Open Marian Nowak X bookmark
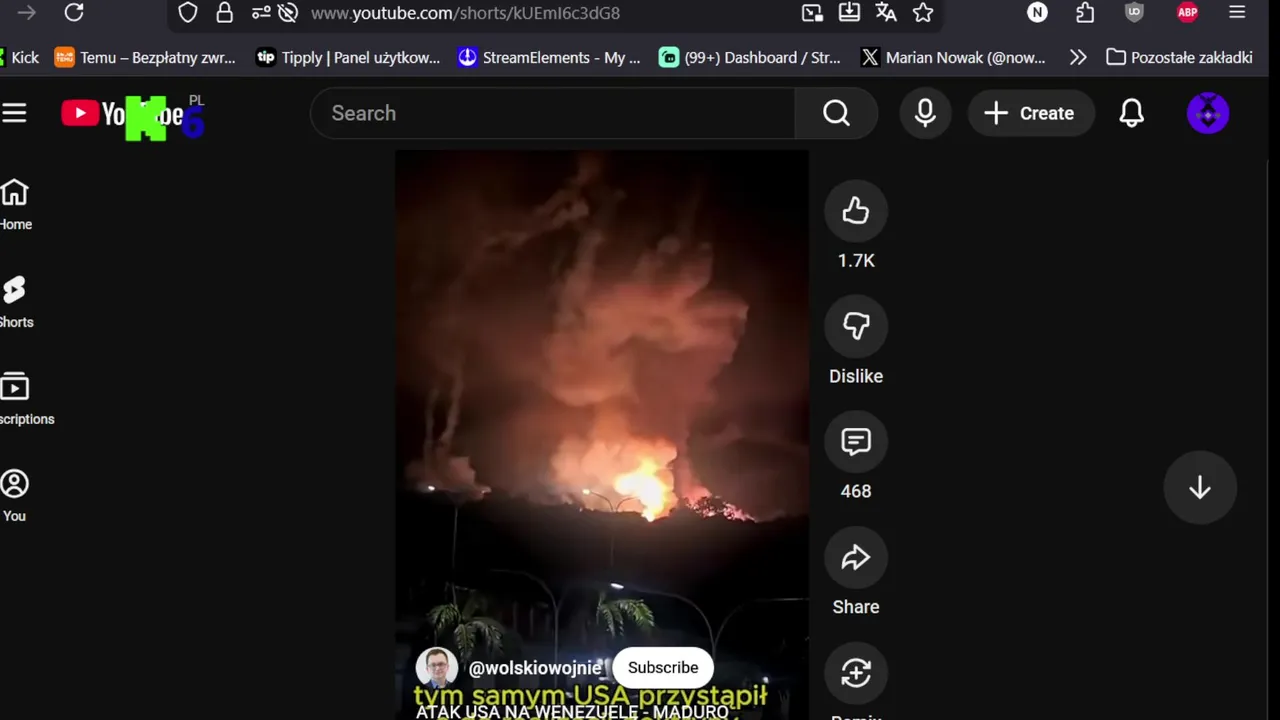The image size is (1280, 720). tap(953, 57)
